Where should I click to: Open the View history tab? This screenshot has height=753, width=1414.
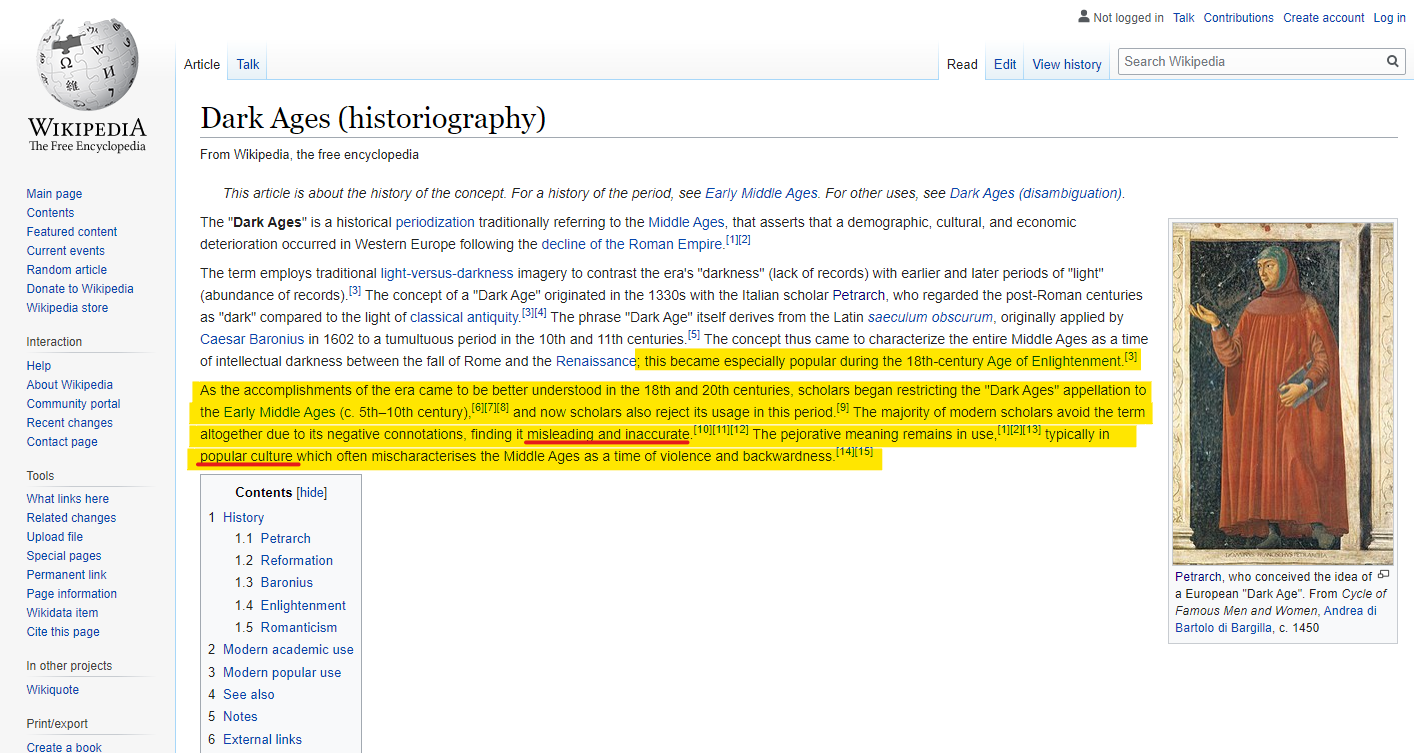click(x=1067, y=64)
